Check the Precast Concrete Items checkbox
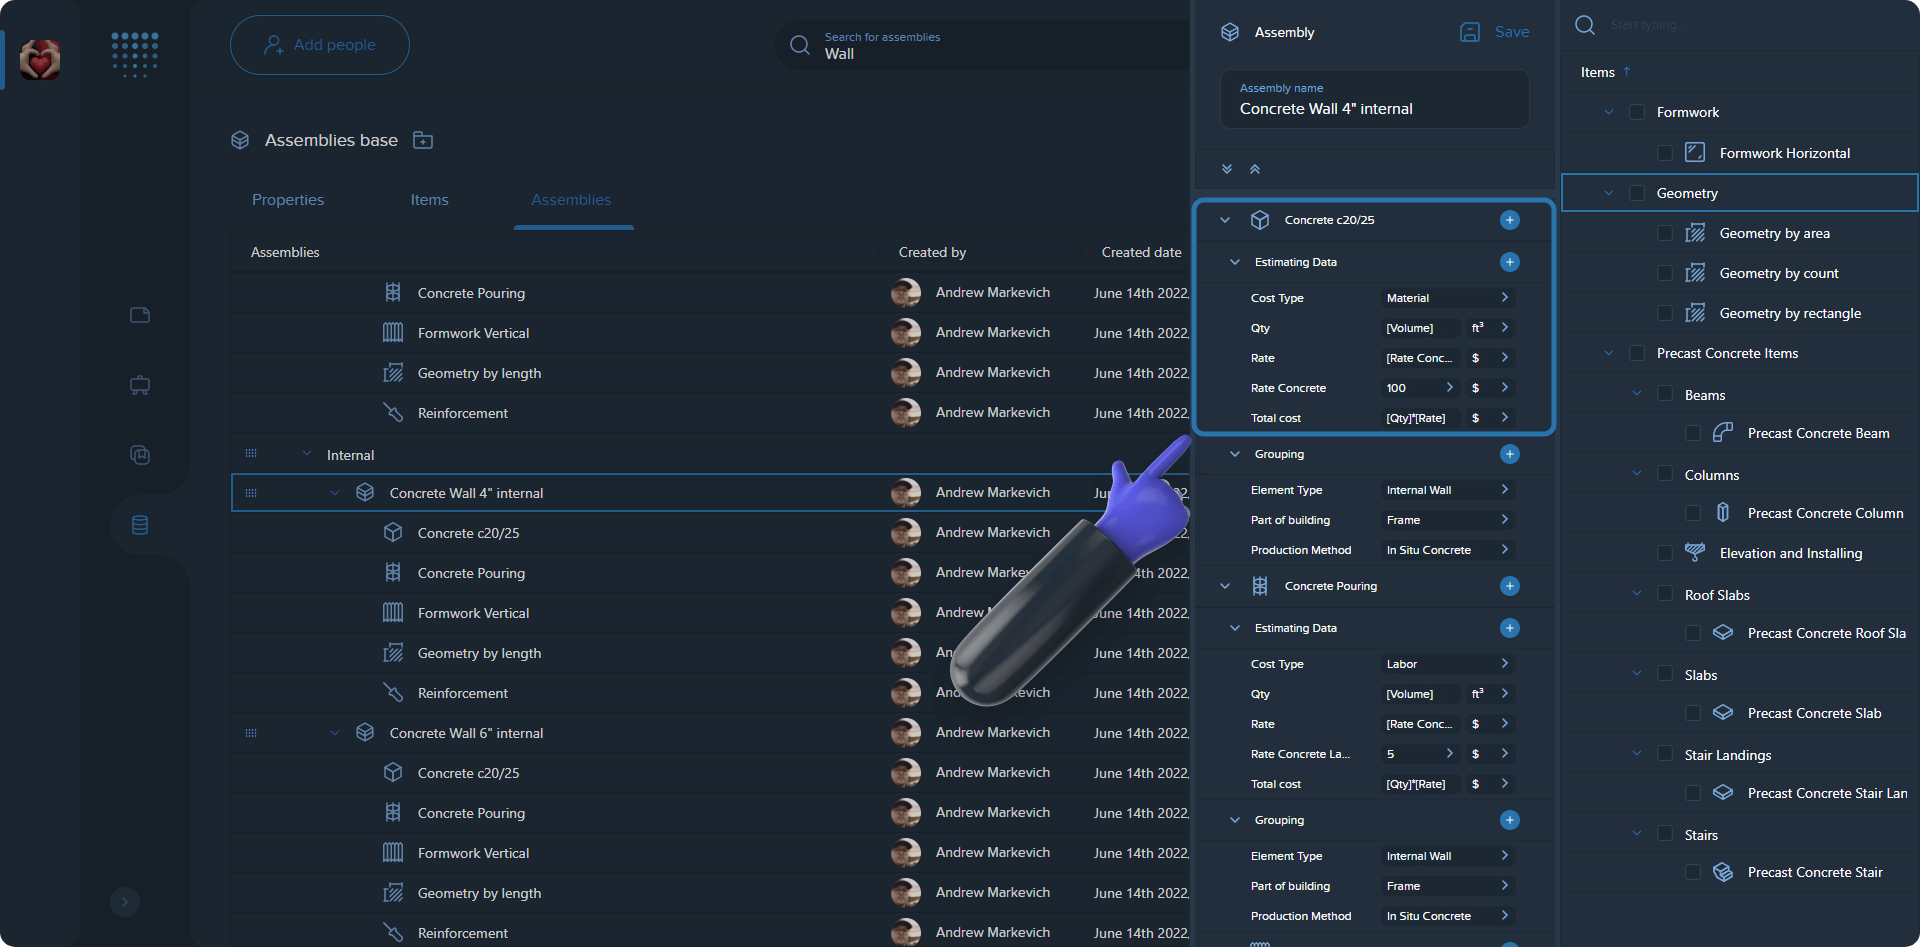Screen dimensions: 1920x947 click(1637, 353)
